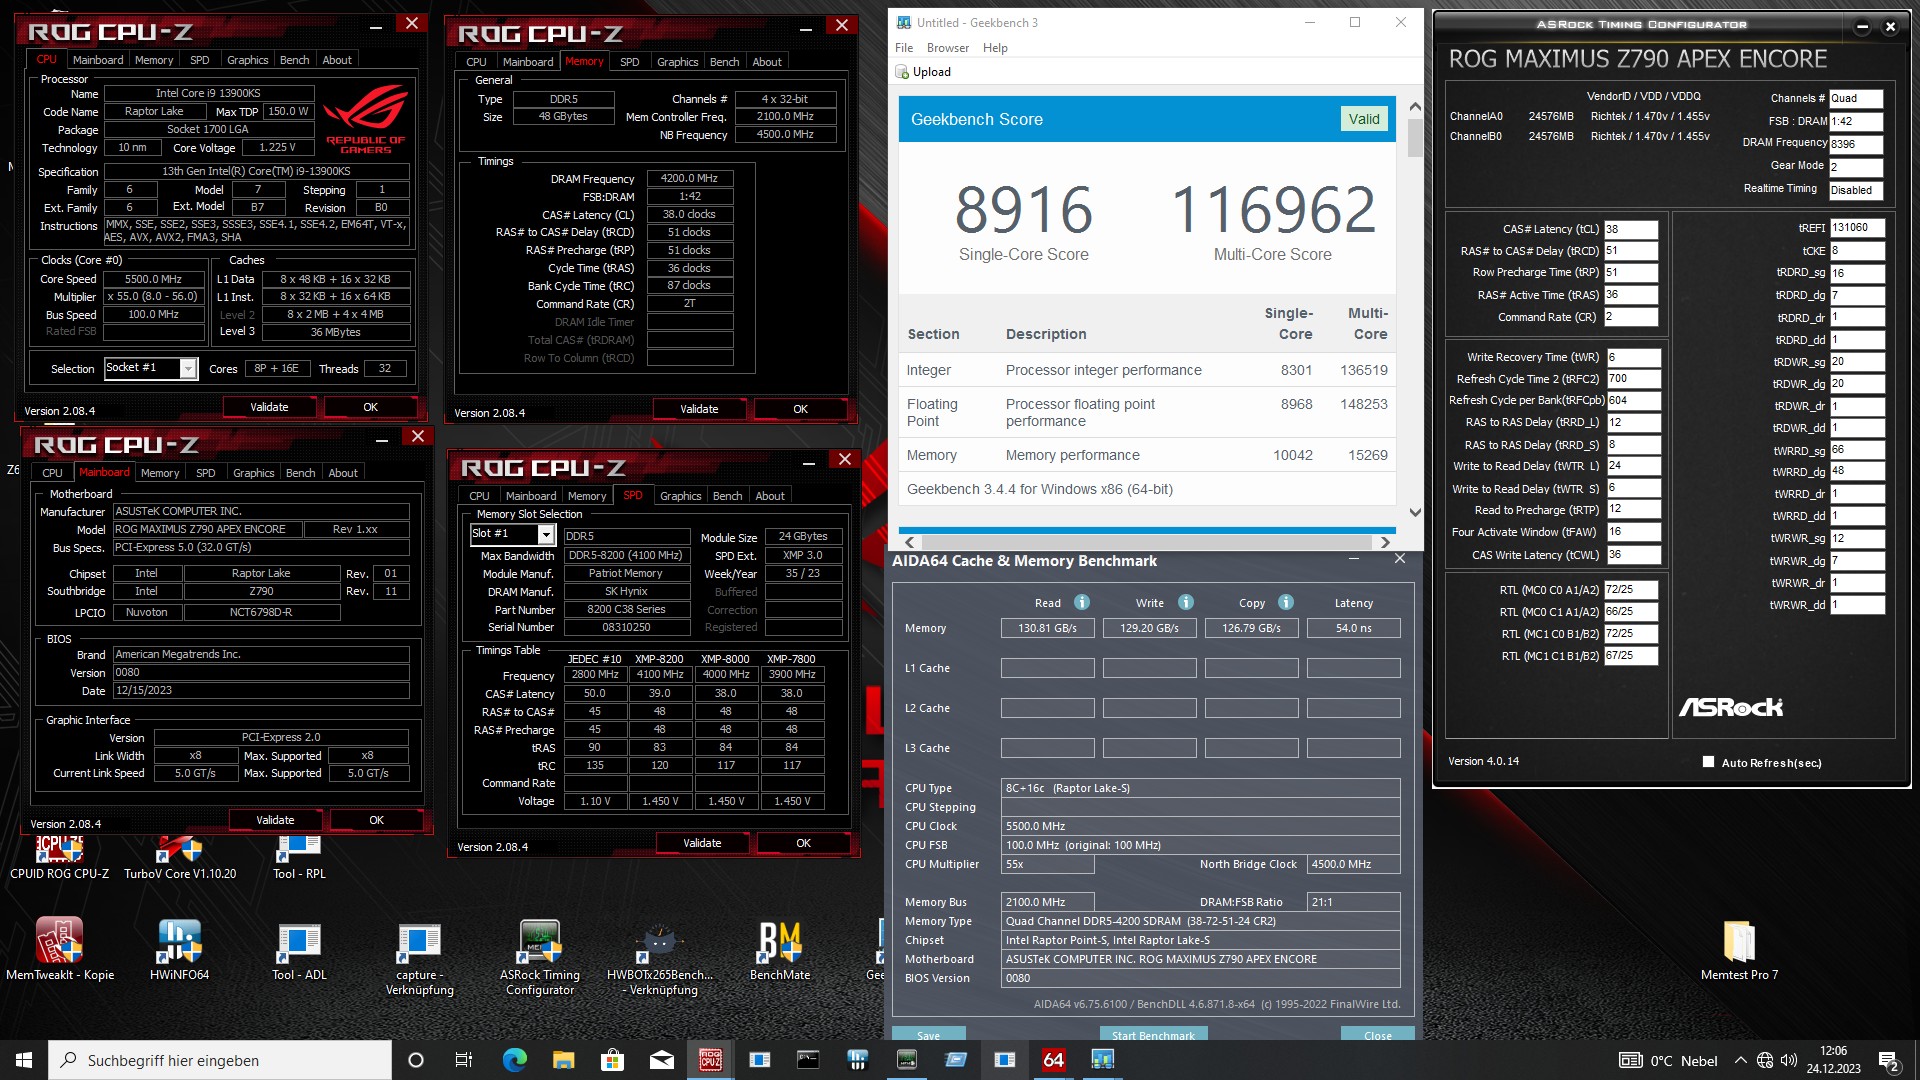Open Bench tab in the CPU-Z SPD window
The height and width of the screenshot is (1080, 1920).
[728, 496]
